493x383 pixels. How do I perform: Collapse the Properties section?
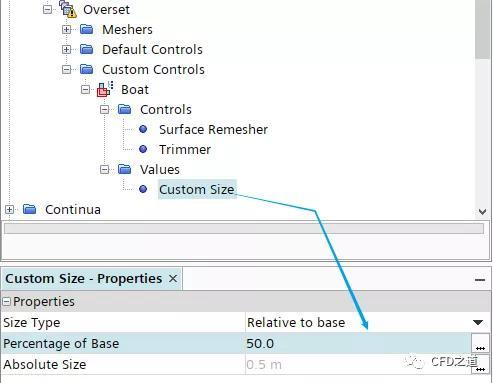pos(6,302)
